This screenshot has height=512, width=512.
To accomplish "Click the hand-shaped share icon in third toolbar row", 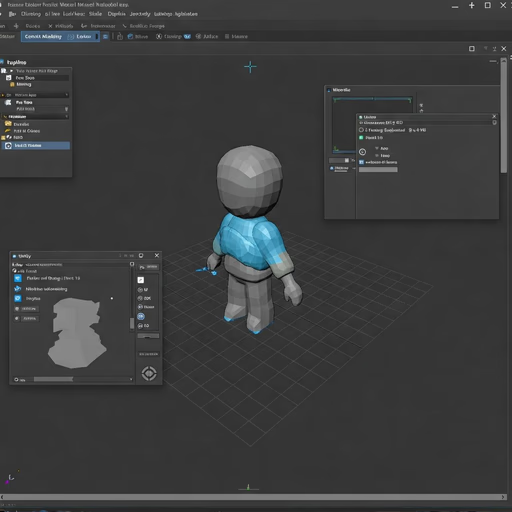I will click(x=120, y=37).
